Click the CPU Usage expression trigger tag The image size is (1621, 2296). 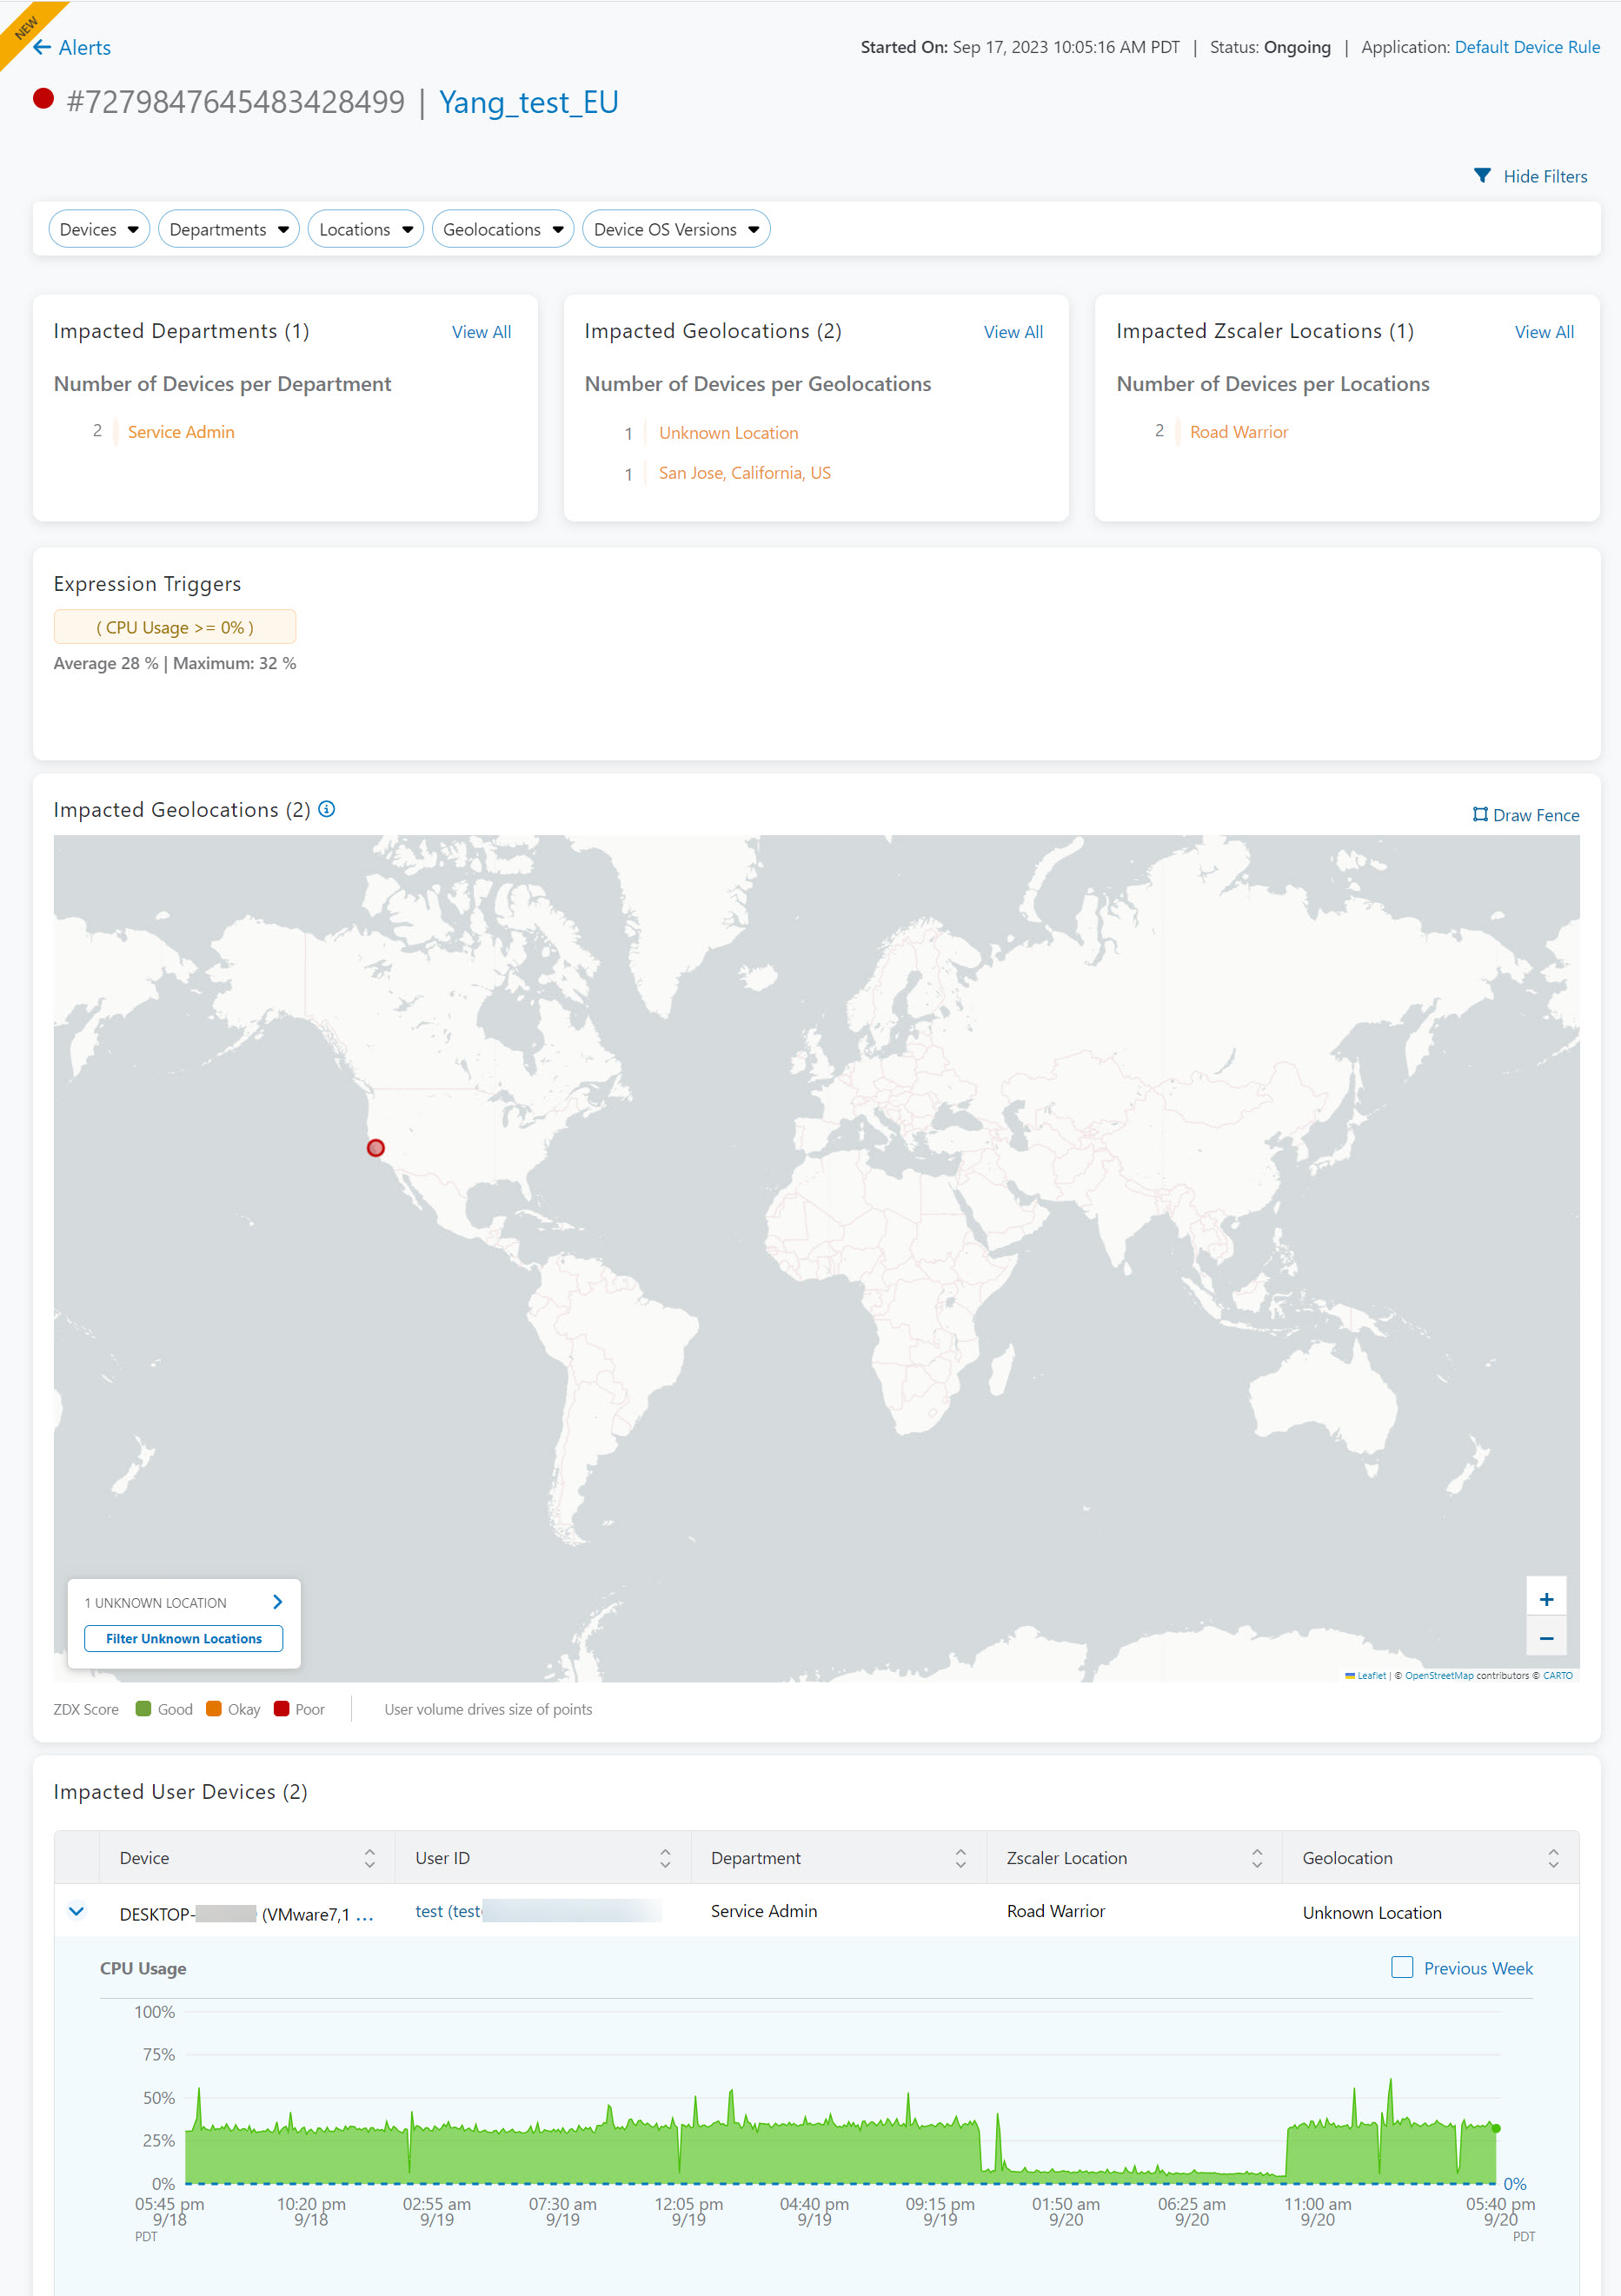[175, 627]
